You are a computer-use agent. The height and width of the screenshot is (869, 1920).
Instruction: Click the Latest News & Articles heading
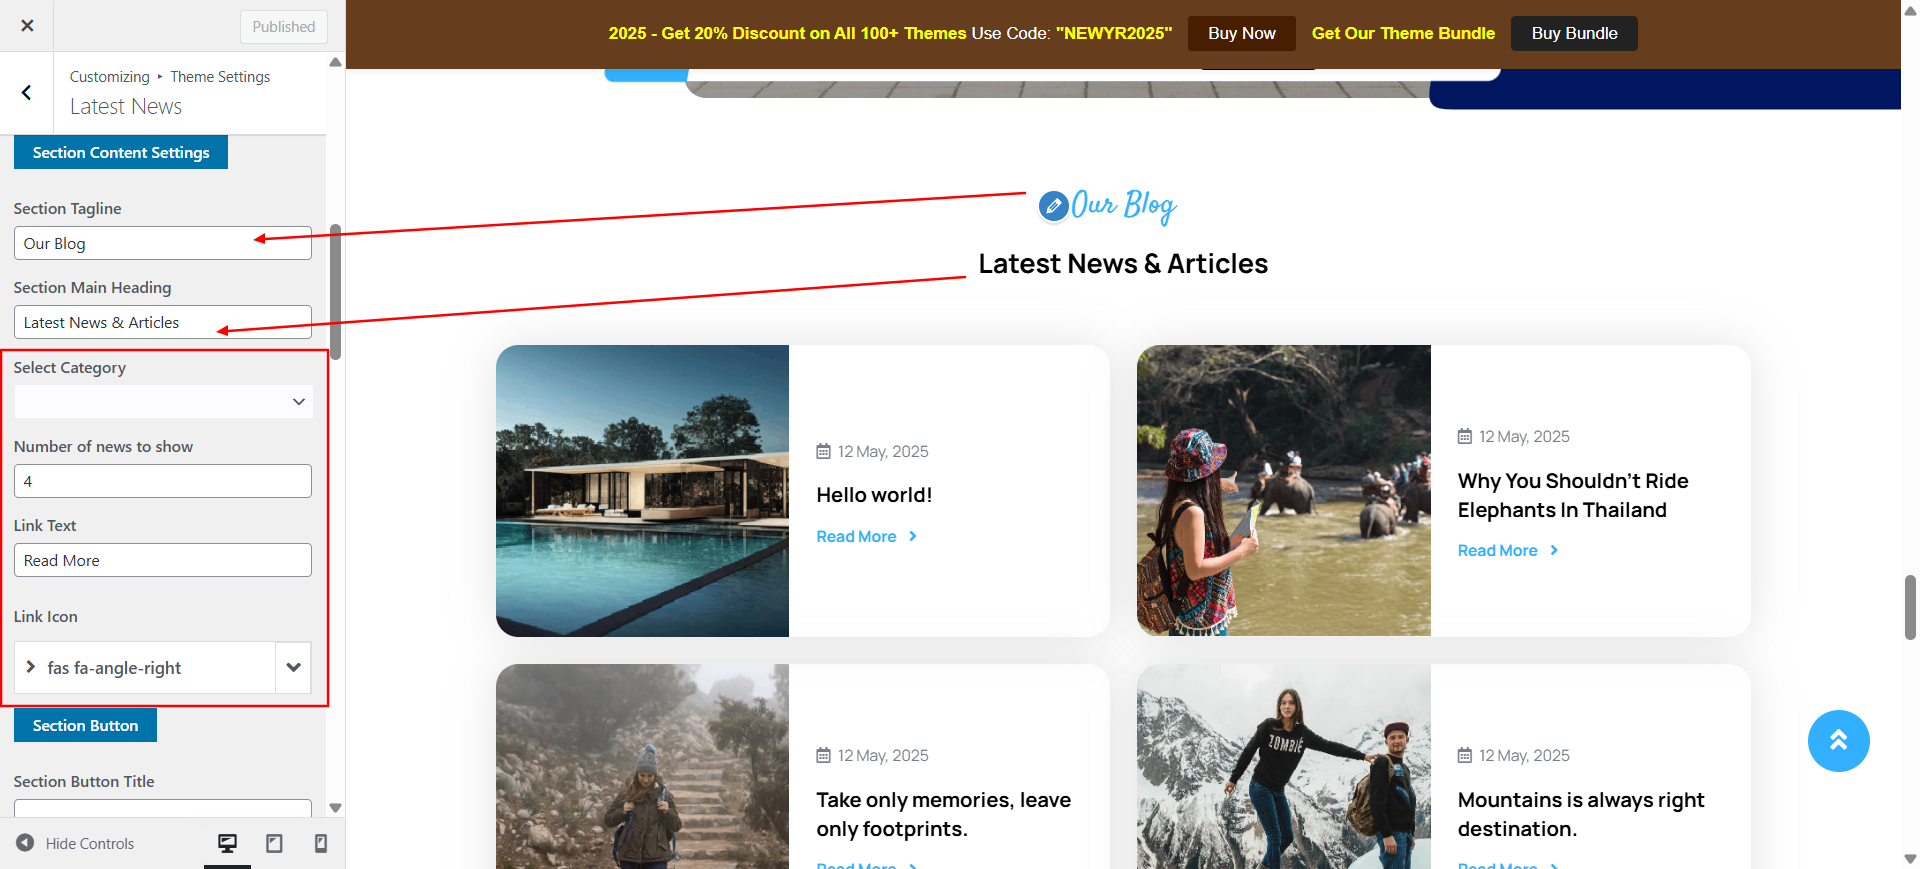(1123, 263)
